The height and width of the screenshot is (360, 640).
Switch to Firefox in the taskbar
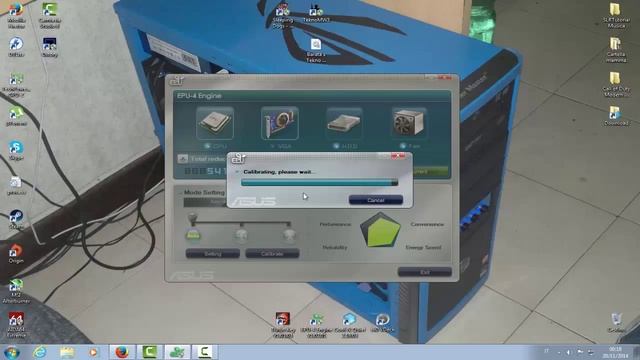[122, 352]
